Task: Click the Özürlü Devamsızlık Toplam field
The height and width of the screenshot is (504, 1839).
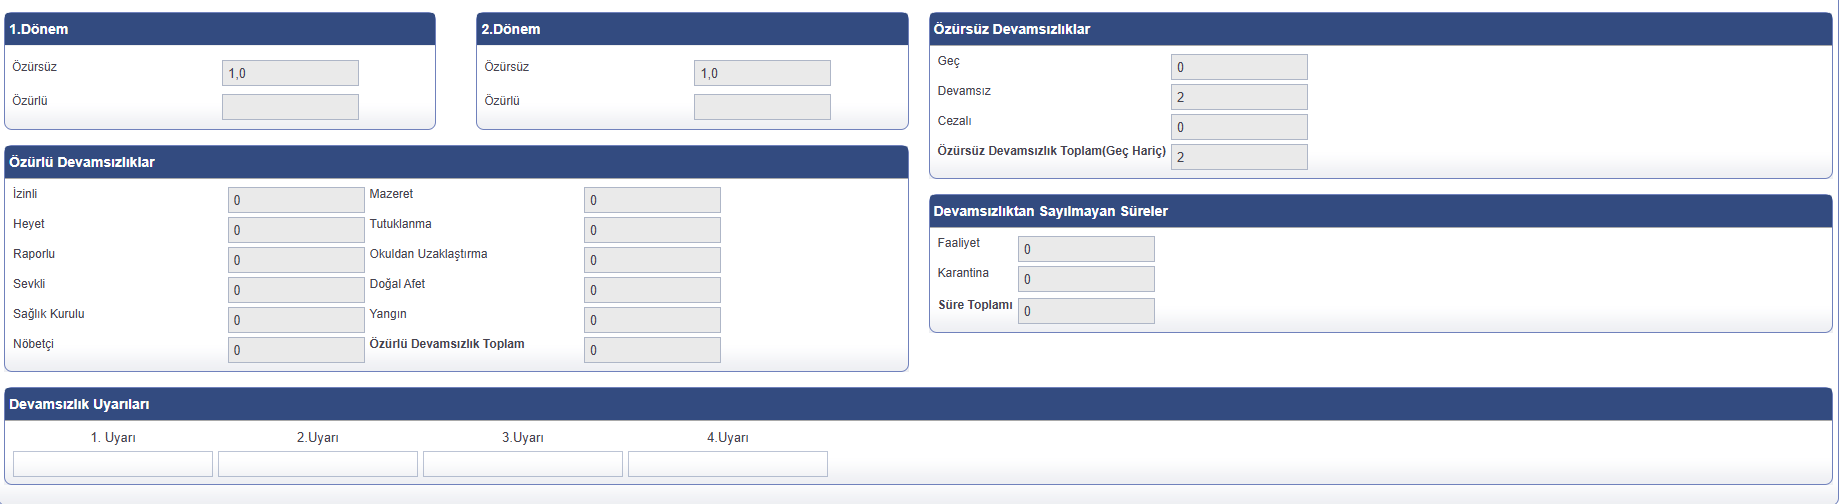Action: (652, 350)
